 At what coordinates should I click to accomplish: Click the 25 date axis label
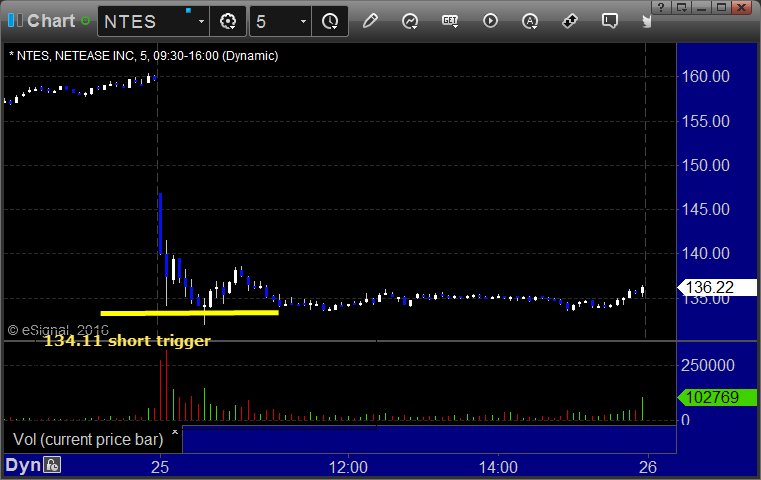click(x=160, y=467)
